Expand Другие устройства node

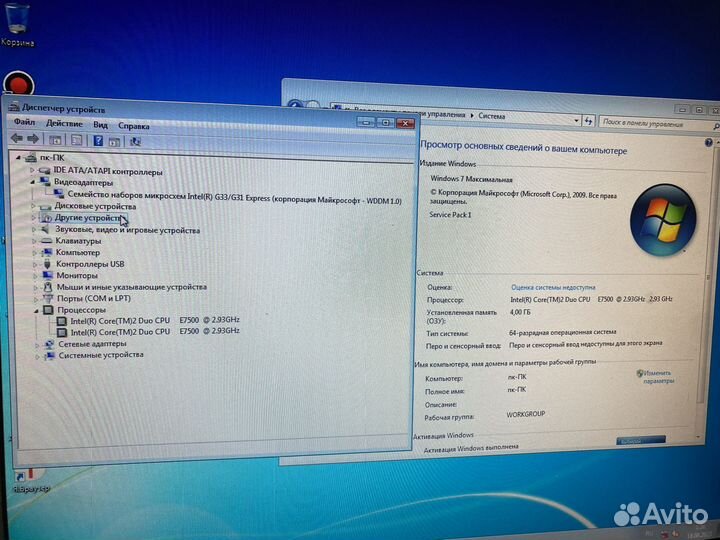(34, 217)
